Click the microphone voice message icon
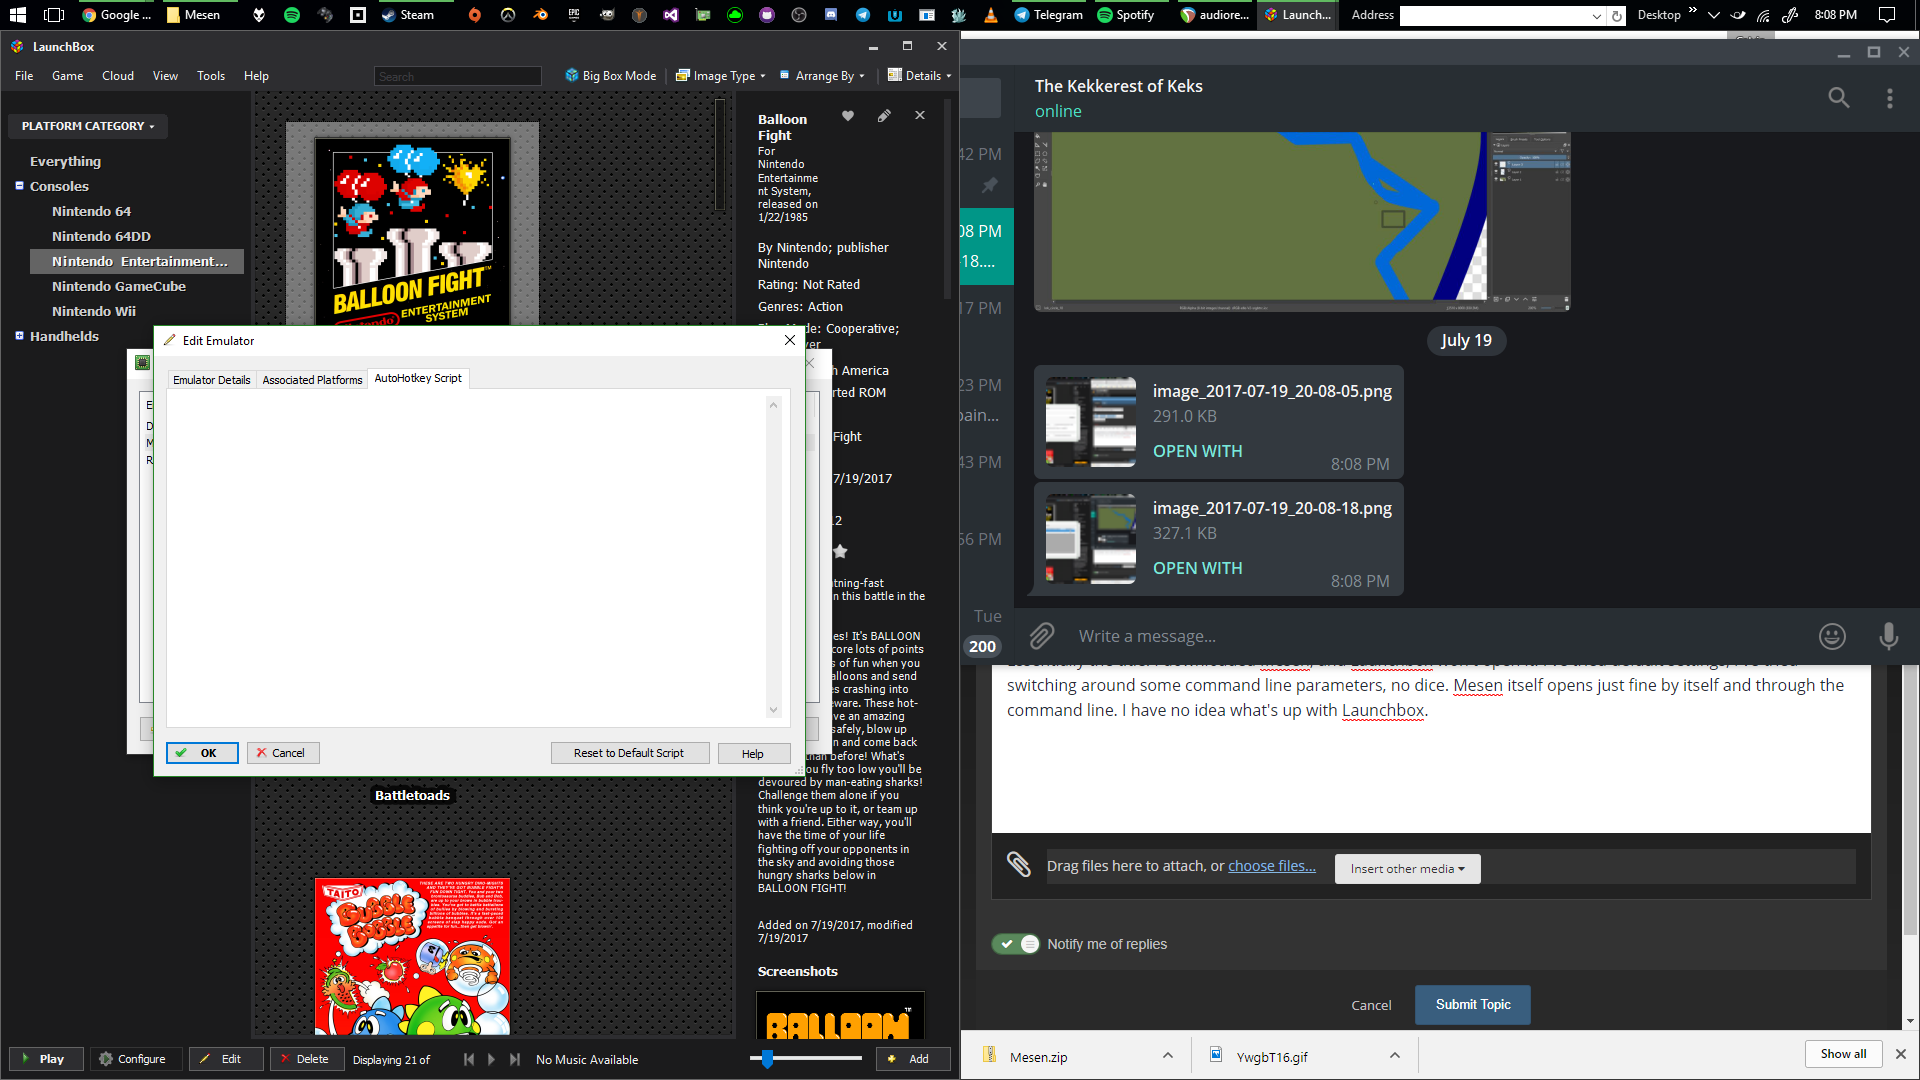The height and width of the screenshot is (1080, 1920). [x=1888, y=636]
